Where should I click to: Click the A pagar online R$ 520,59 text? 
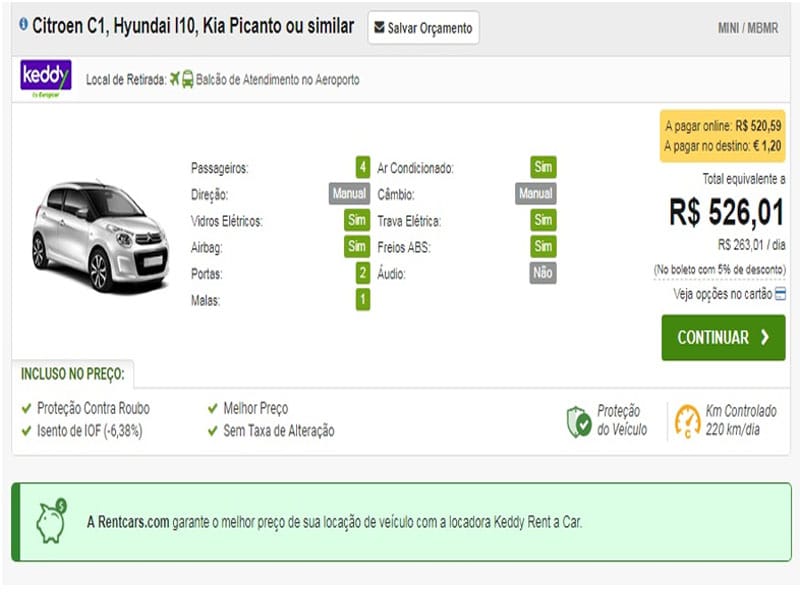723,126
